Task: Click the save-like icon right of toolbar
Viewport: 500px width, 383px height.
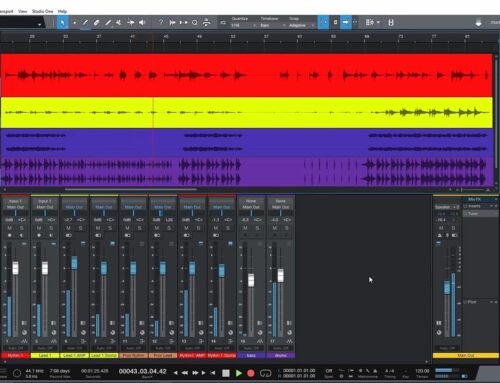Action: click(x=391, y=22)
